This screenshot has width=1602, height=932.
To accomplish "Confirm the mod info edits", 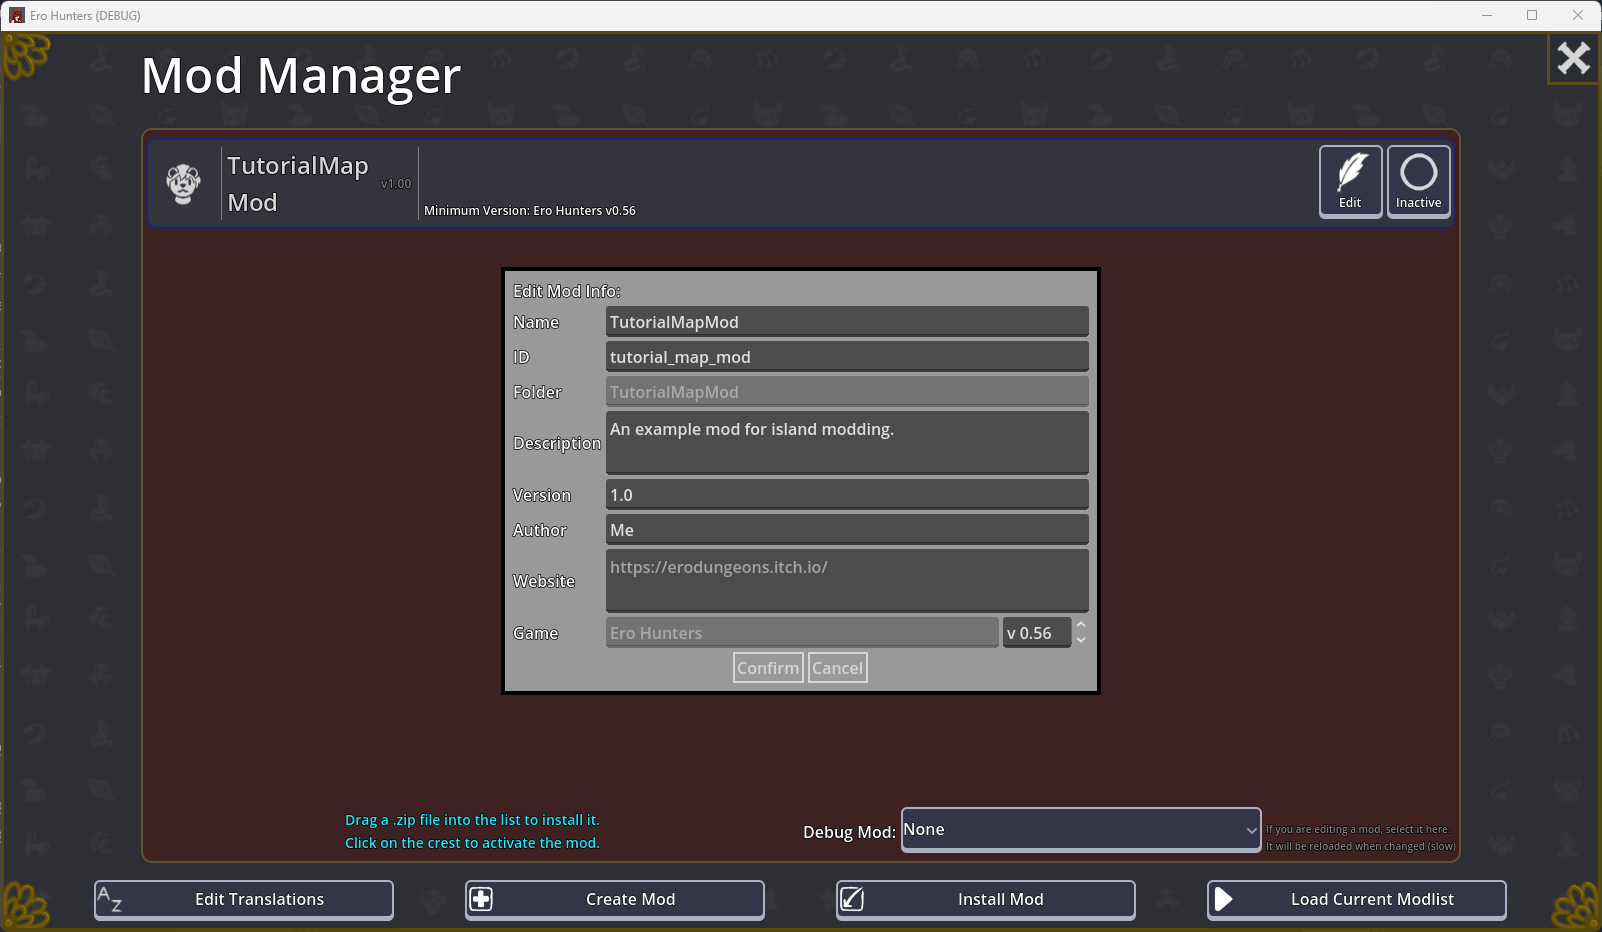I will 768,668.
